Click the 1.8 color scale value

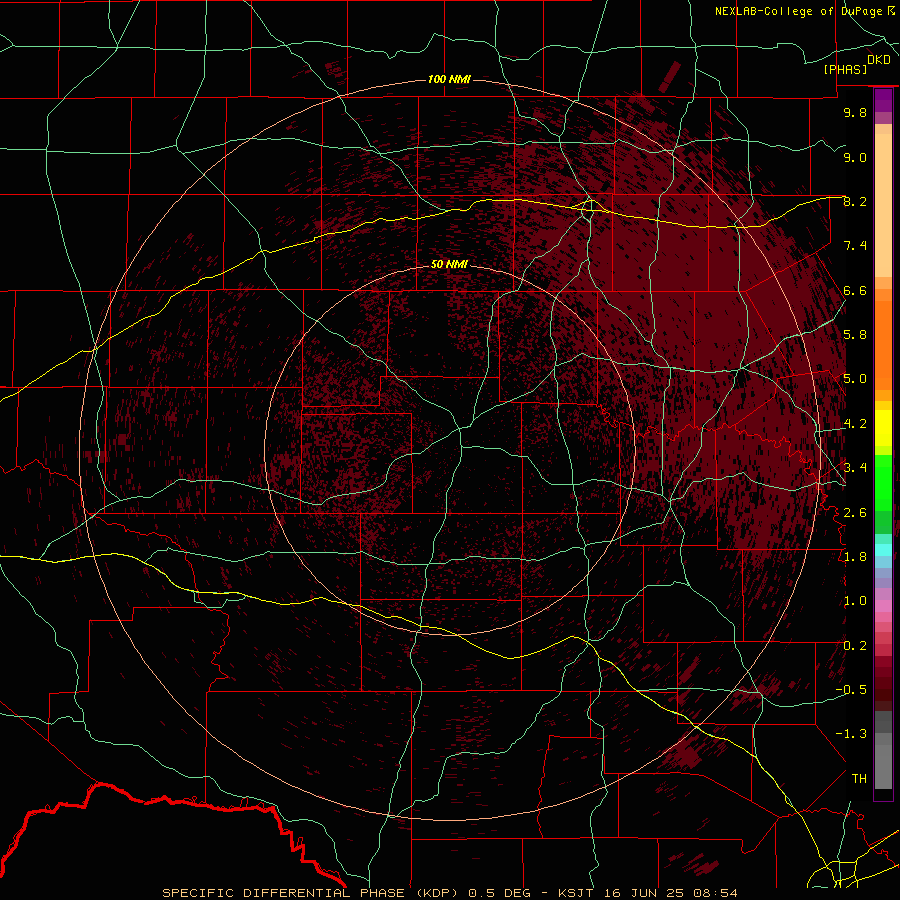click(x=855, y=557)
